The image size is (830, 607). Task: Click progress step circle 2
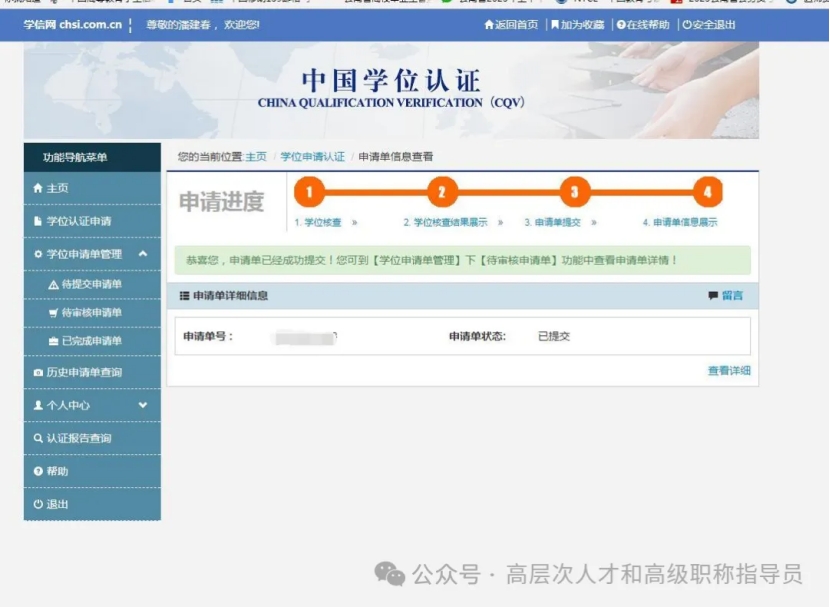pos(442,192)
